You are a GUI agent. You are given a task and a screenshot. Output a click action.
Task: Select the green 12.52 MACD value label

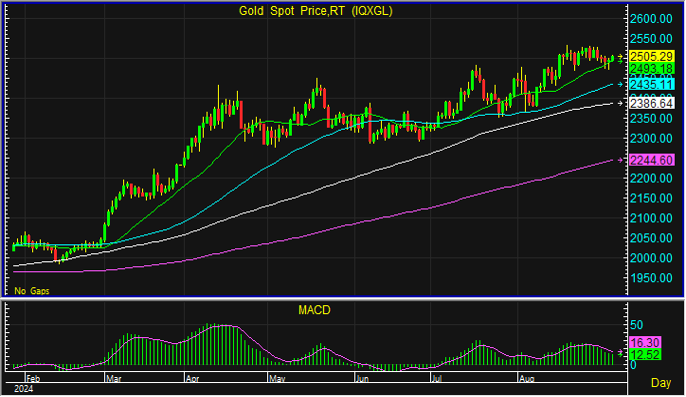click(645, 354)
